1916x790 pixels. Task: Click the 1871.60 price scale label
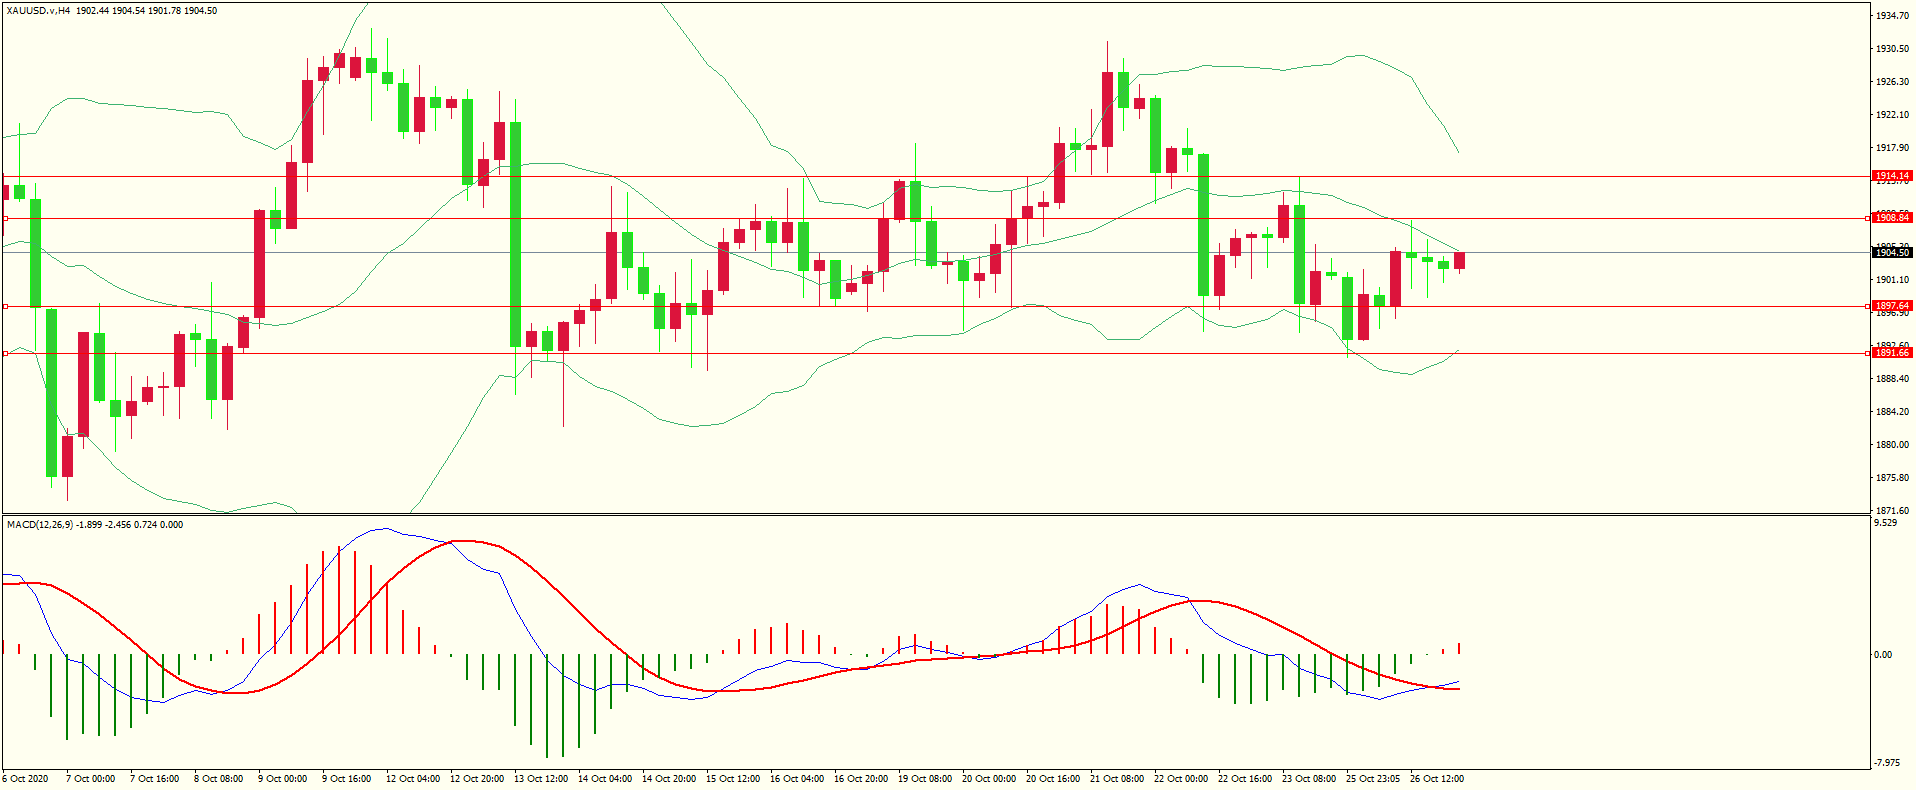[1893, 511]
